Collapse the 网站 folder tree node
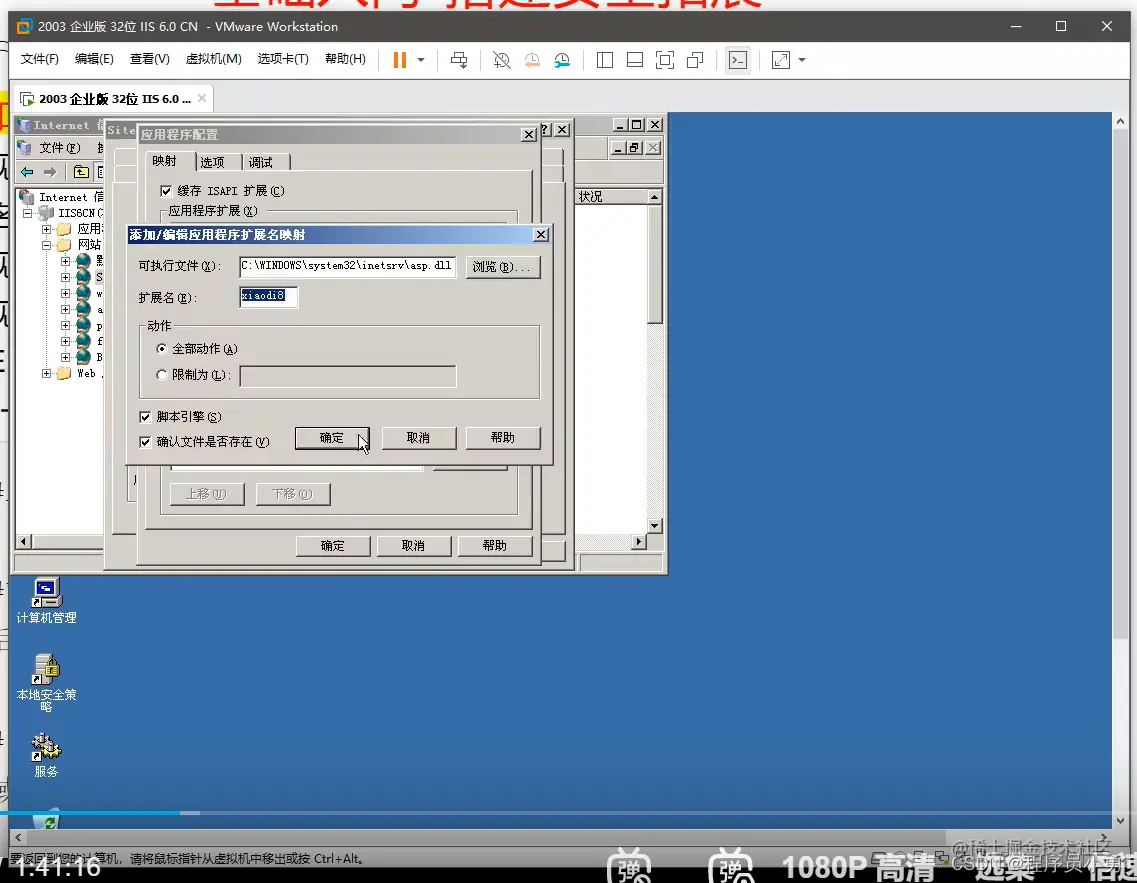 pyautogui.click(x=46, y=245)
